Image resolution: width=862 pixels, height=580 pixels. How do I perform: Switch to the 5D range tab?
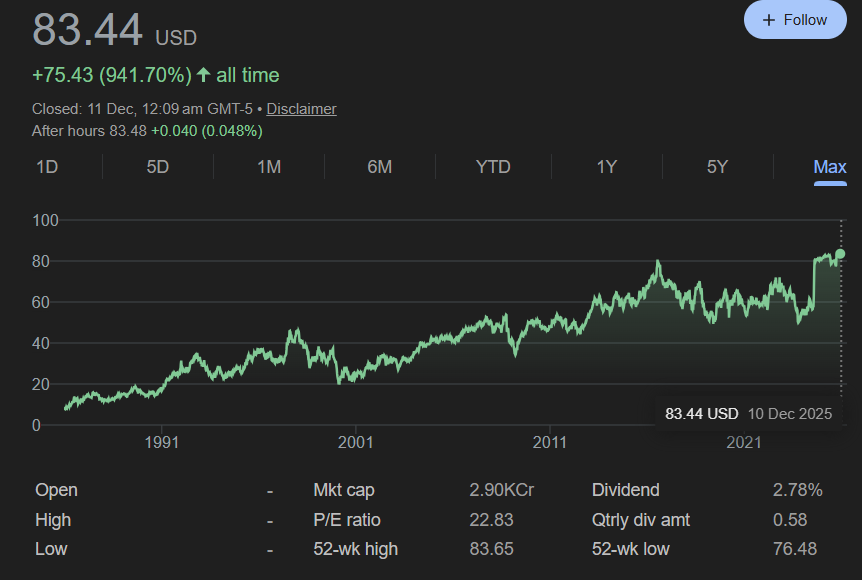pyautogui.click(x=158, y=167)
